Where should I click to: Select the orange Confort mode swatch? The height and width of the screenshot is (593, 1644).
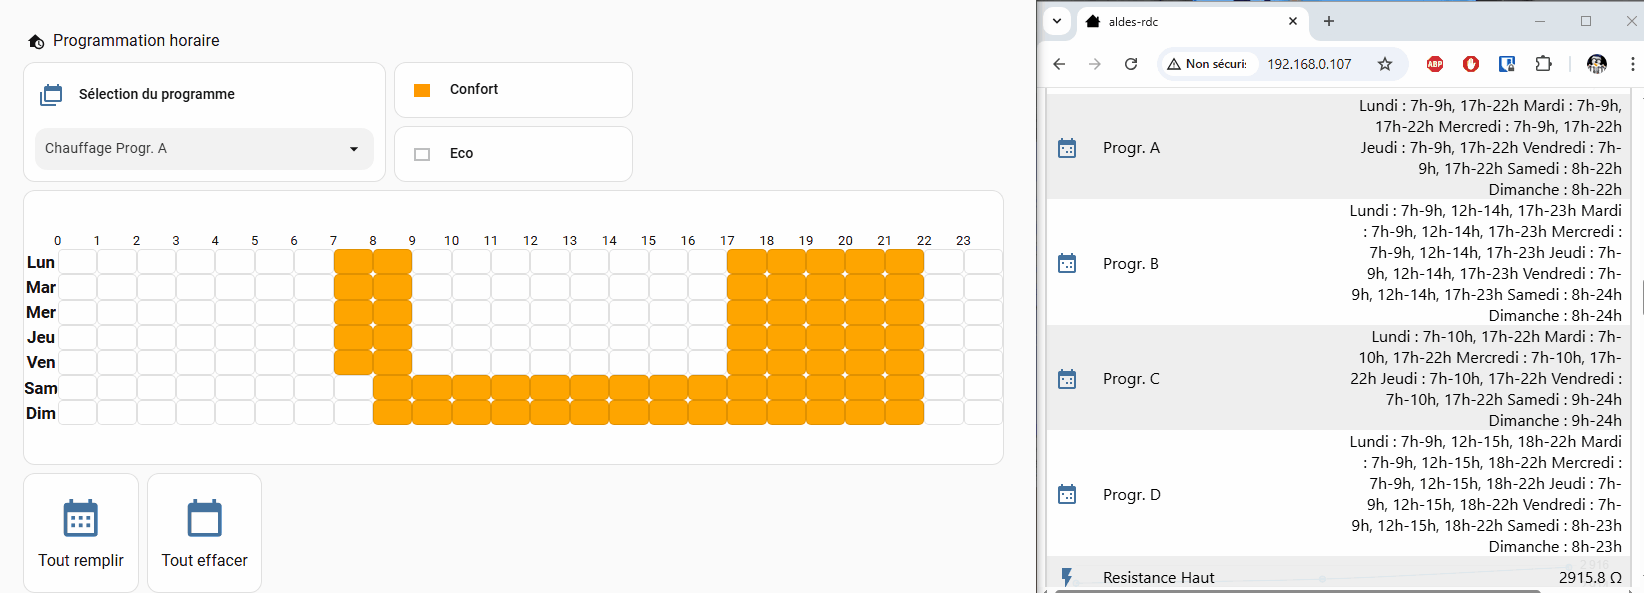coord(422,90)
